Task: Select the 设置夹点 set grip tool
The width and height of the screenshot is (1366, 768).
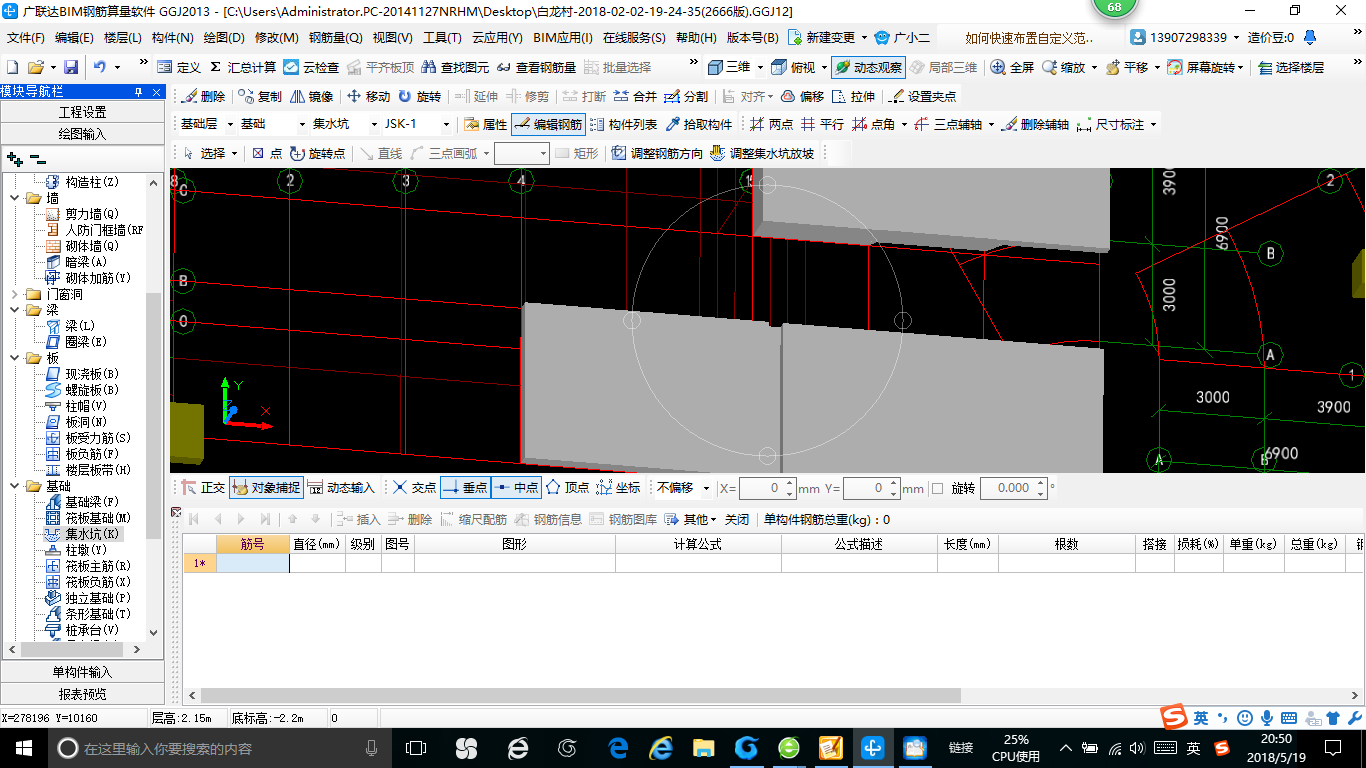Action: (x=922, y=97)
